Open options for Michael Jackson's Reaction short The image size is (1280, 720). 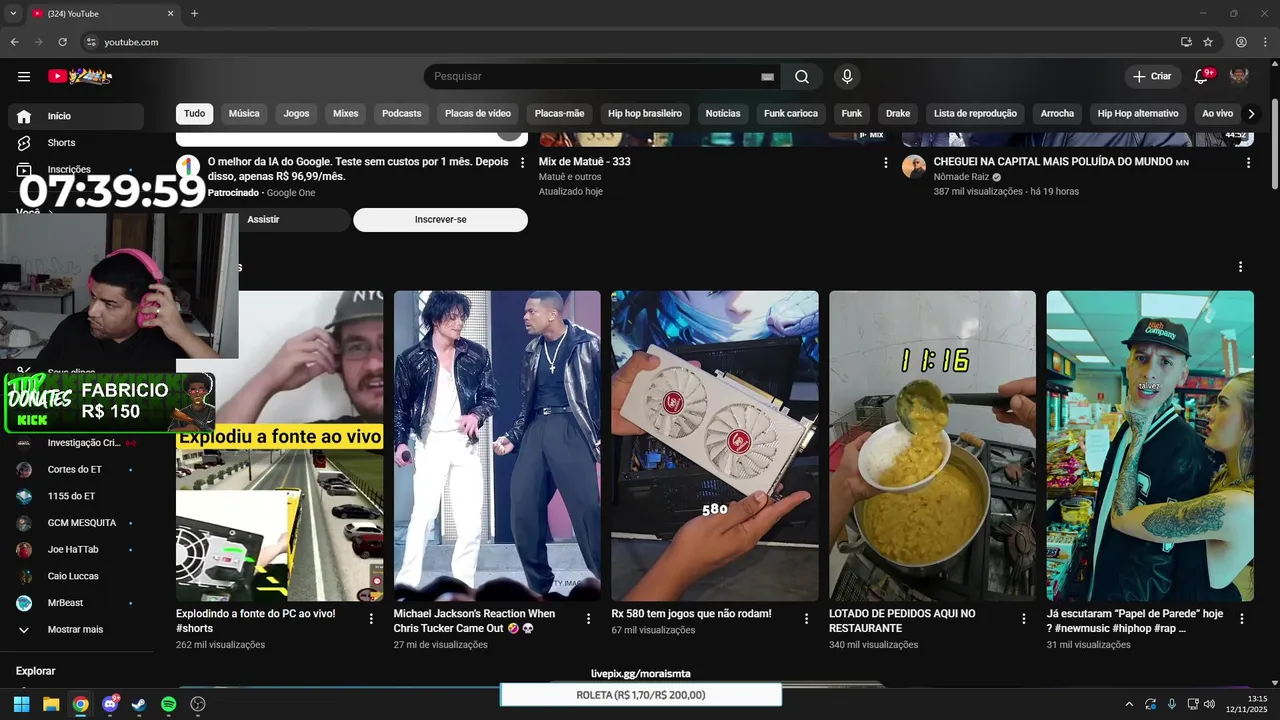click(x=588, y=619)
